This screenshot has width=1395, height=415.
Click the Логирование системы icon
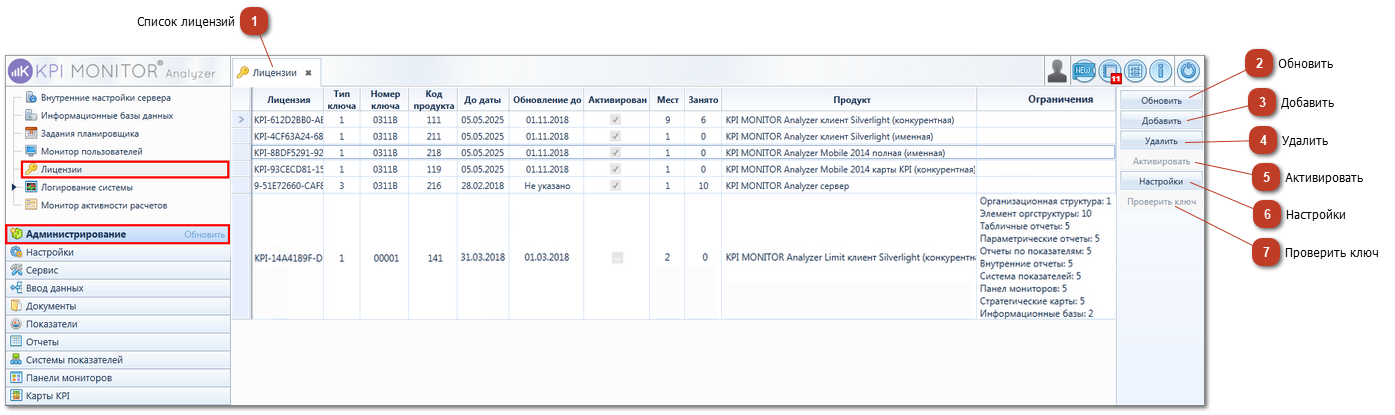click(x=31, y=187)
